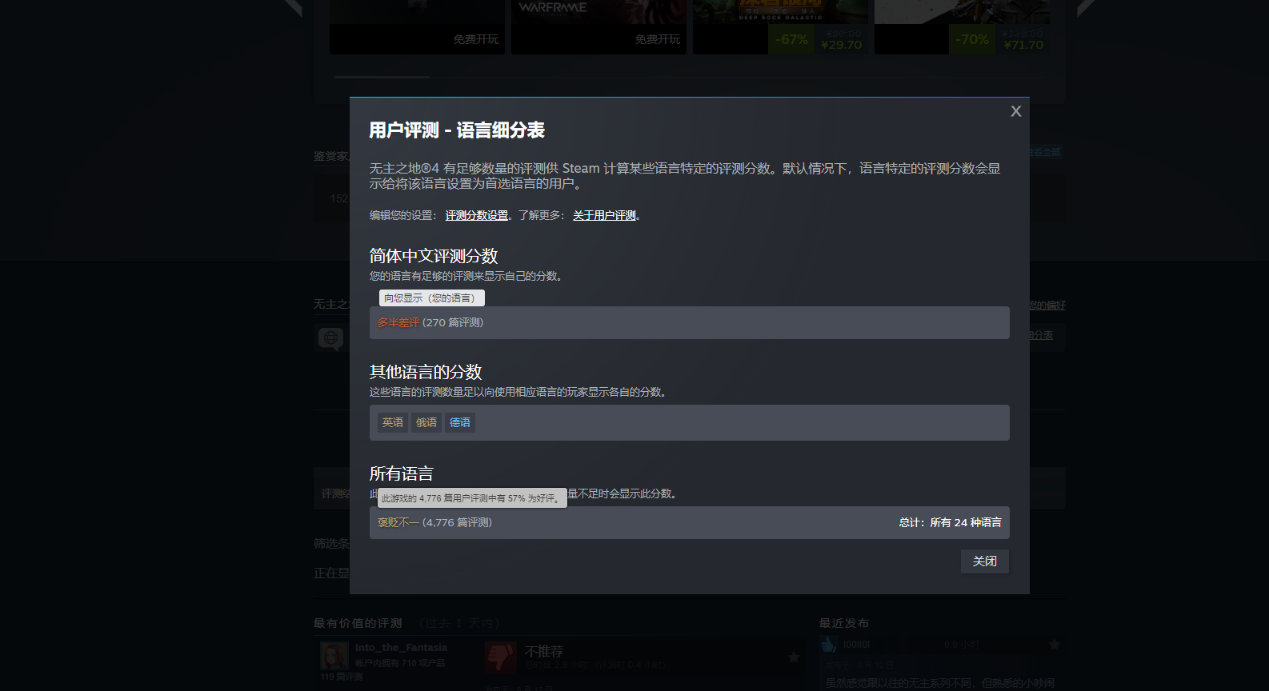The image size is (1269, 691).
Task: Open the 关于用户评测 link
Action: (x=604, y=215)
